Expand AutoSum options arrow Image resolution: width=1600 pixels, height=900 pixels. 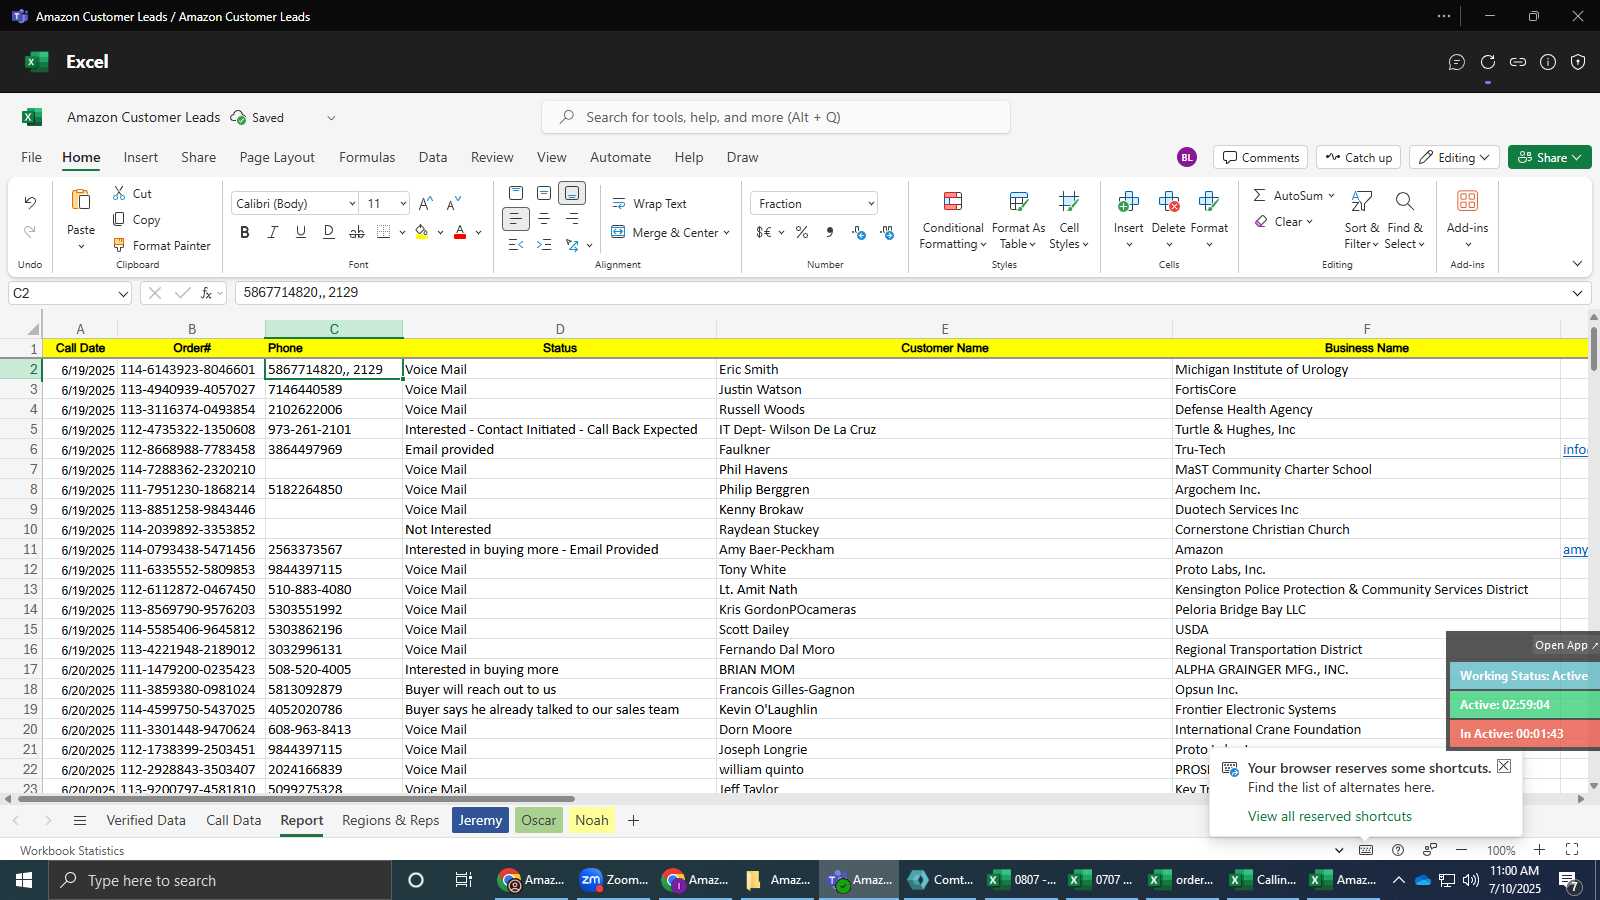pos(1331,195)
